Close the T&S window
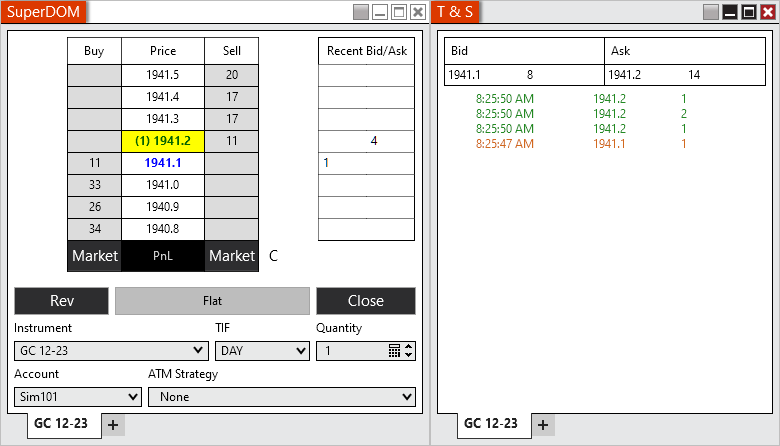 tap(767, 12)
